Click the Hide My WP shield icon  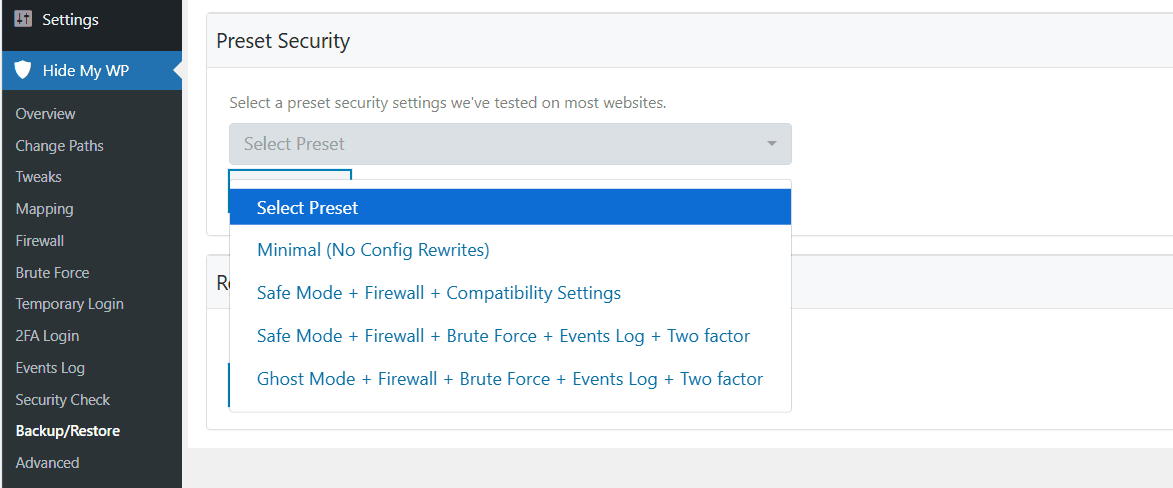[x=23, y=70]
